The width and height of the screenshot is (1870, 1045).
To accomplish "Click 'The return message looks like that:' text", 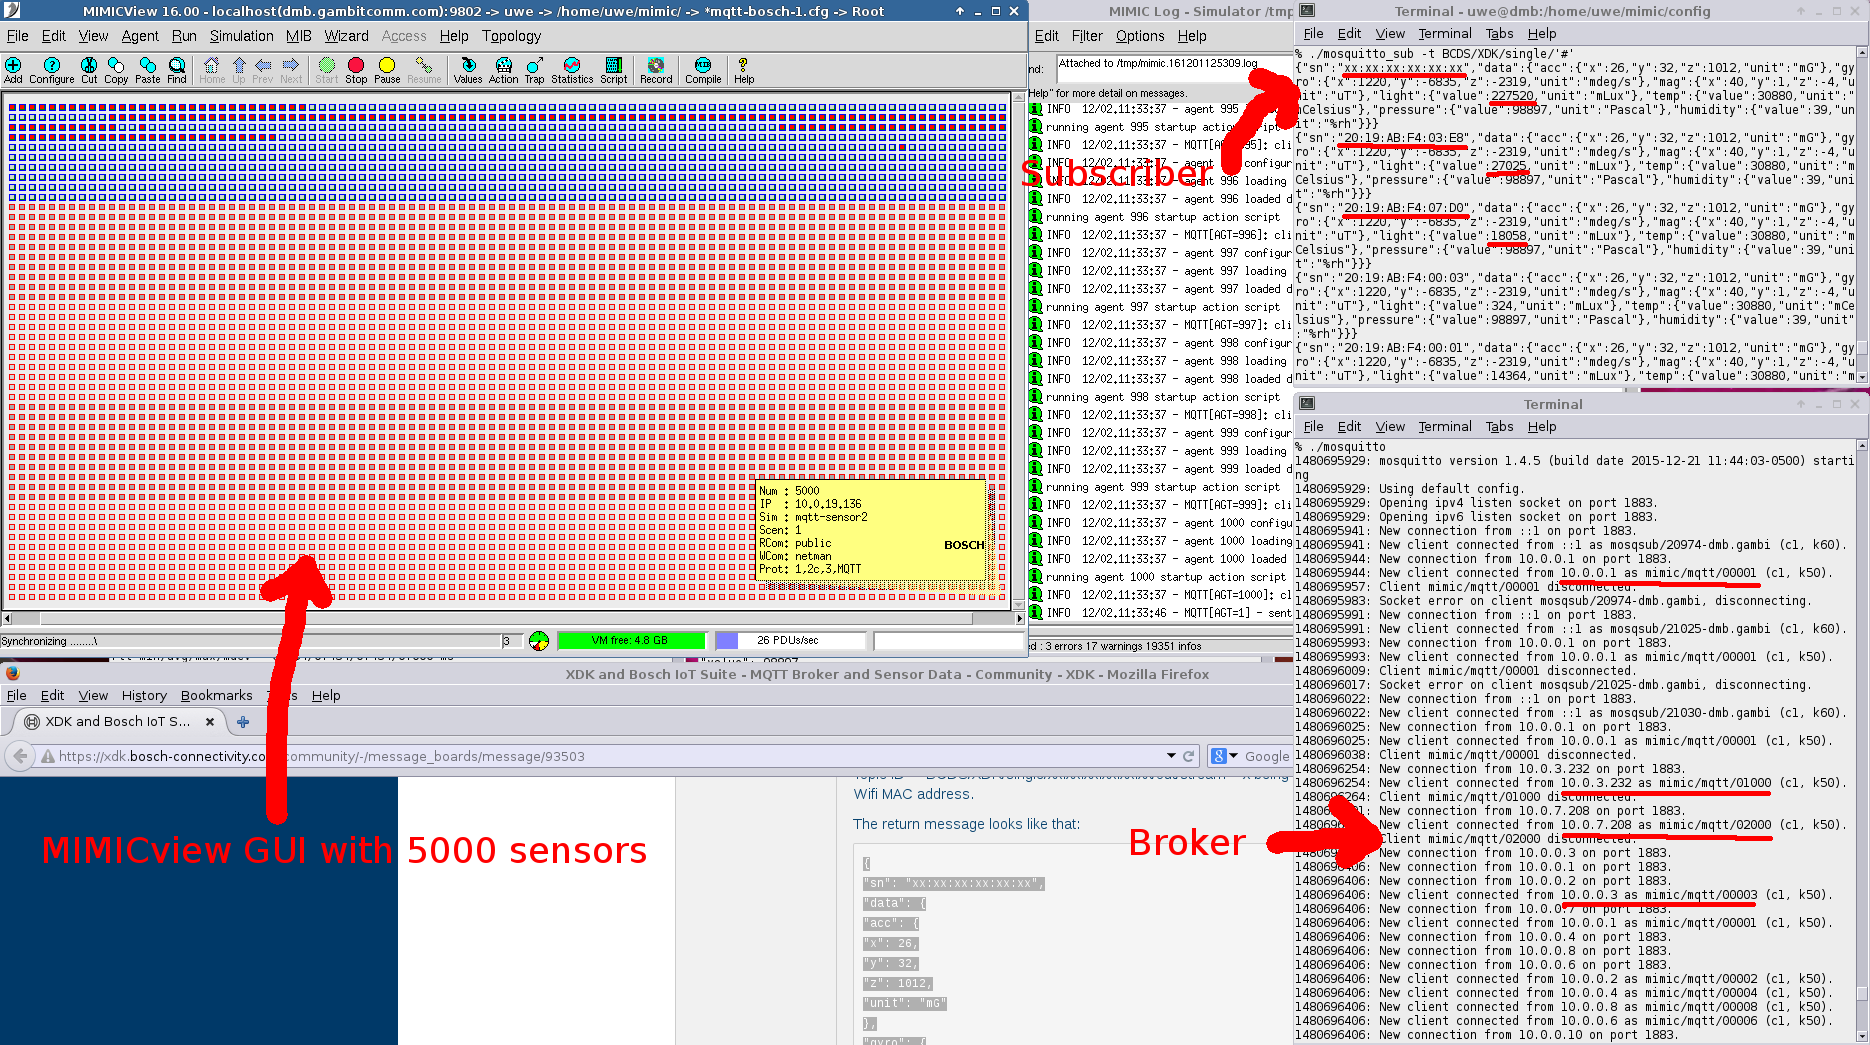I will click(x=966, y=825).
